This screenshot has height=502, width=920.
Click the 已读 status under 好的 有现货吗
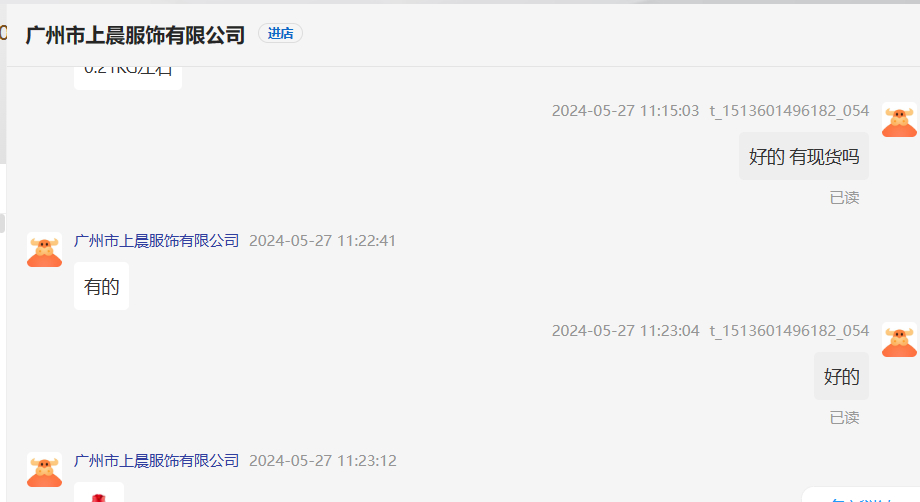pyautogui.click(x=844, y=198)
